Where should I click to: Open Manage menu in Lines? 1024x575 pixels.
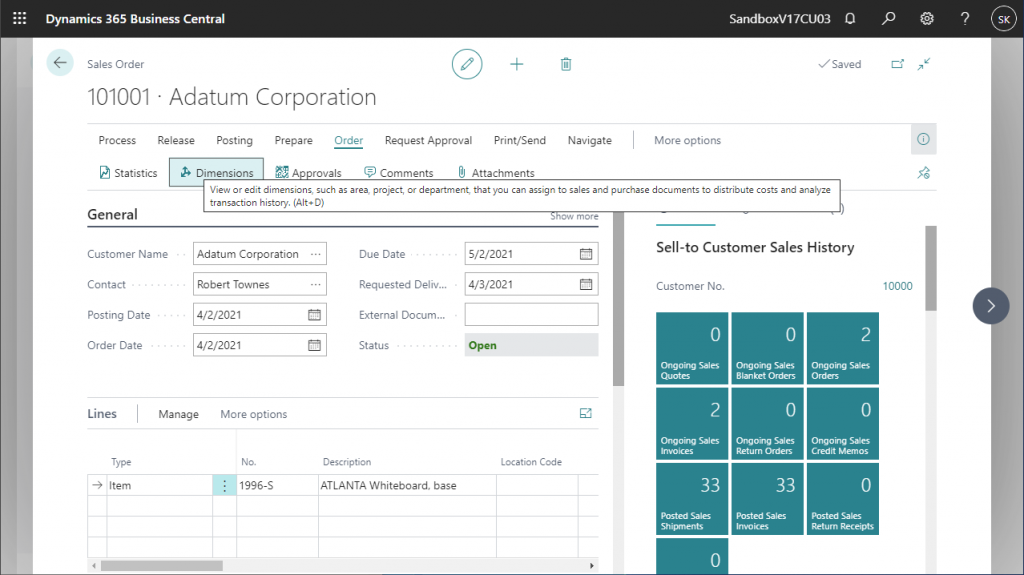(178, 414)
